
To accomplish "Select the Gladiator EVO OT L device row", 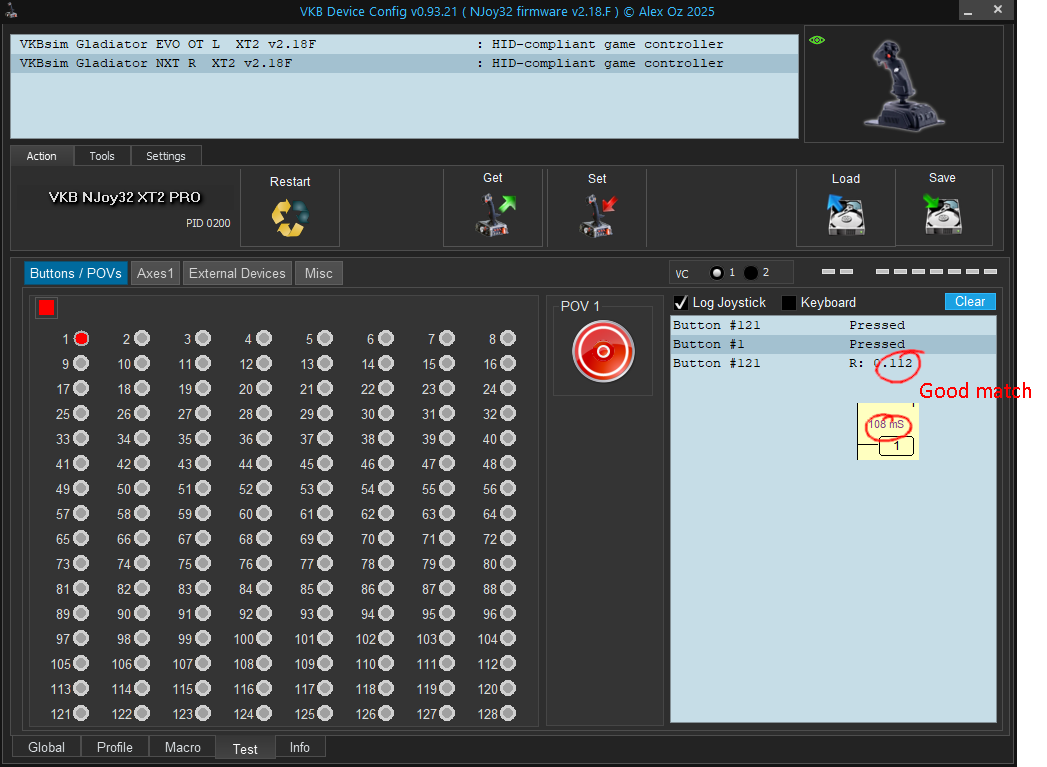I will (405, 44).
